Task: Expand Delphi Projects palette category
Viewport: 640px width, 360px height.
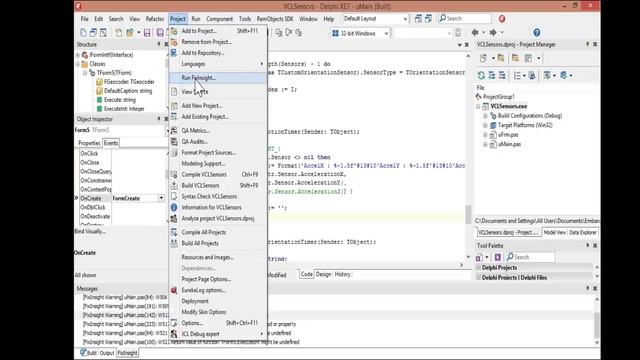Action: 478,268
